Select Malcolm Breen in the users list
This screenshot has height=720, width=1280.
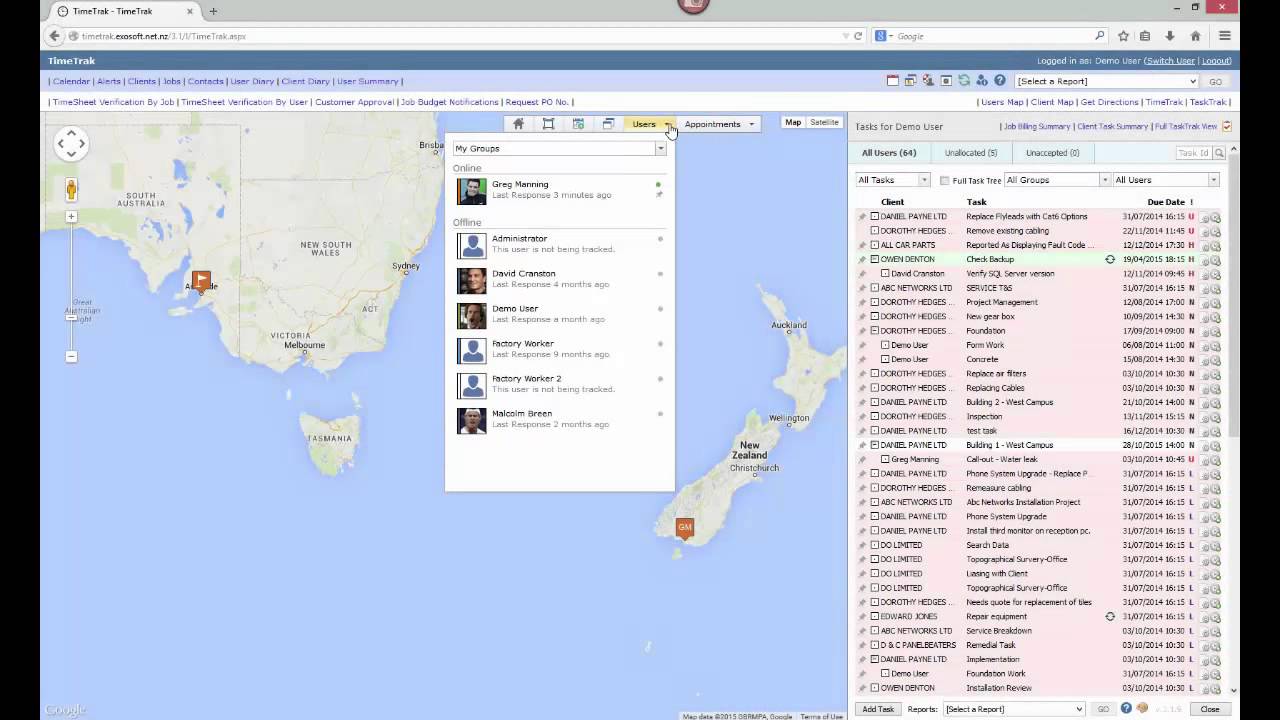[559, 419]
